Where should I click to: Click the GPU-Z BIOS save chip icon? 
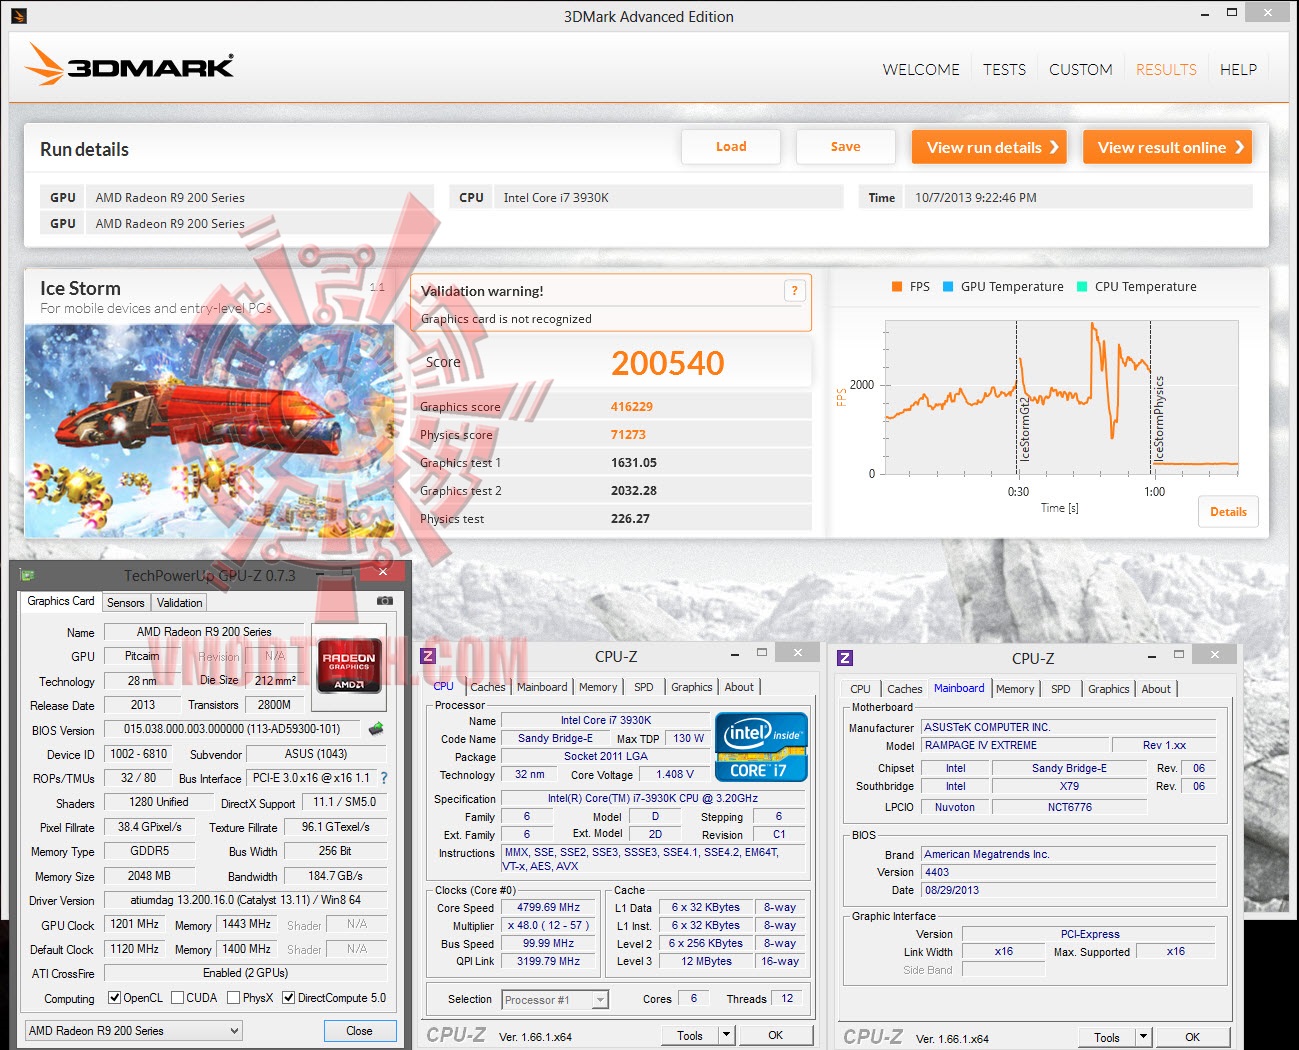[376, 729]
